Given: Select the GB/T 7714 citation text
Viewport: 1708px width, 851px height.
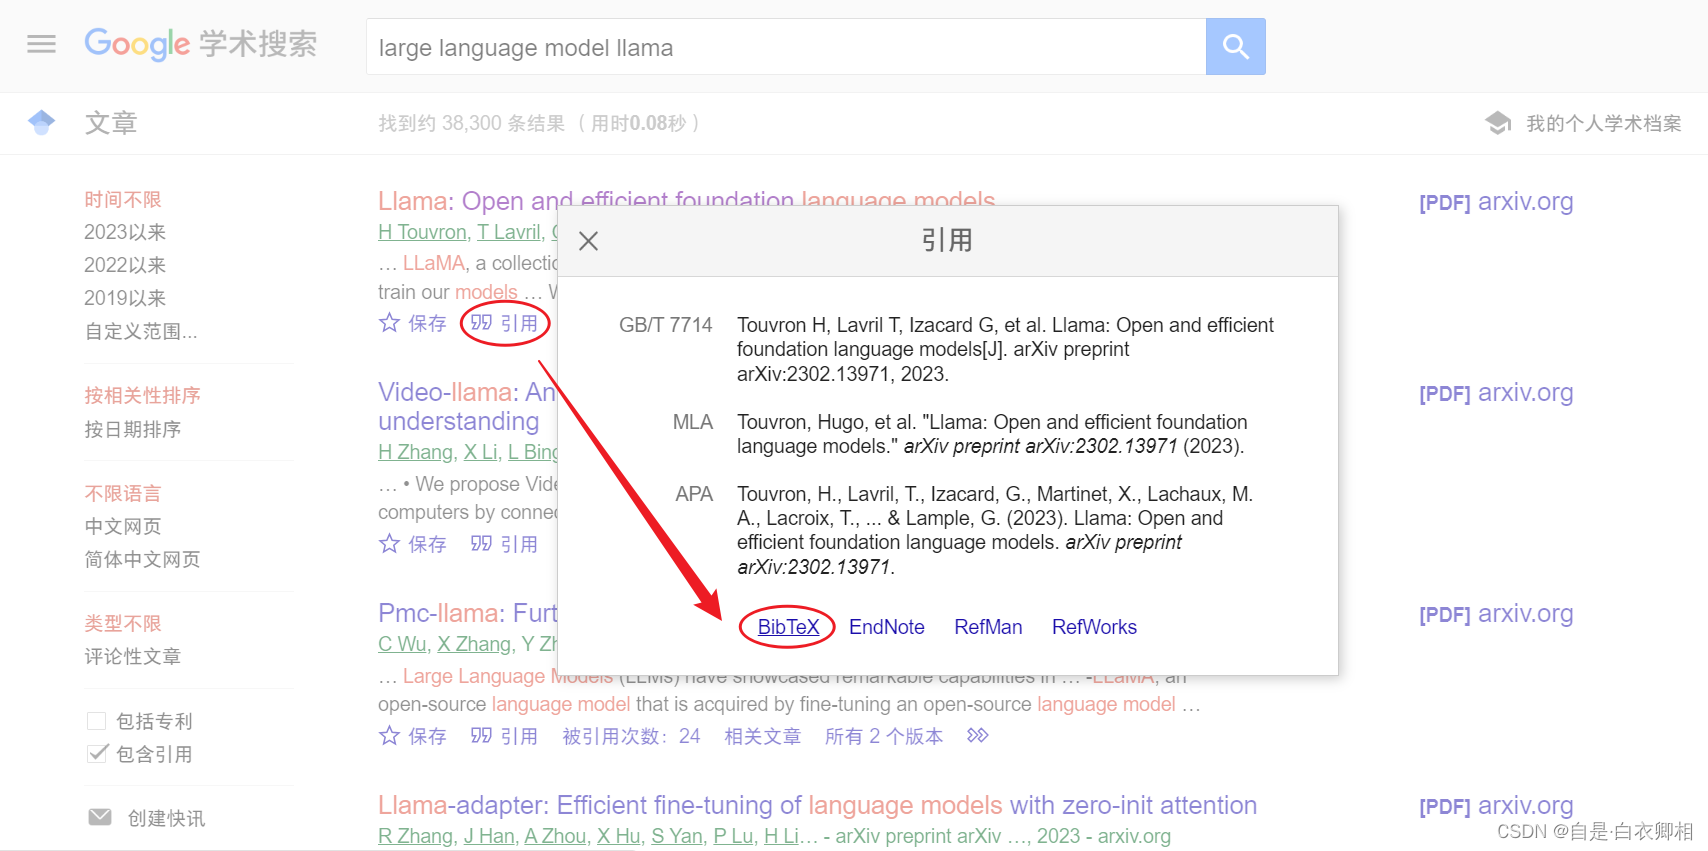Looking at the screenshot, I should (x=1005, y=349).
